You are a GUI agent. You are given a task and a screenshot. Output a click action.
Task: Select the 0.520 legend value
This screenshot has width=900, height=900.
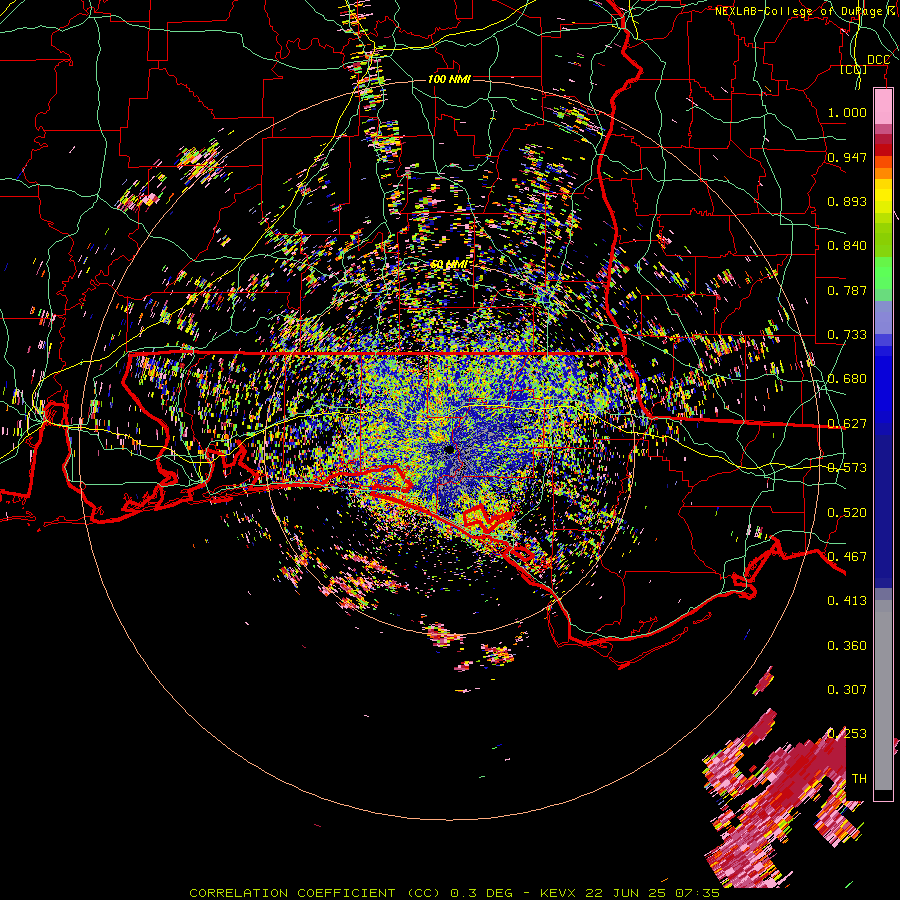coord(847,512)
